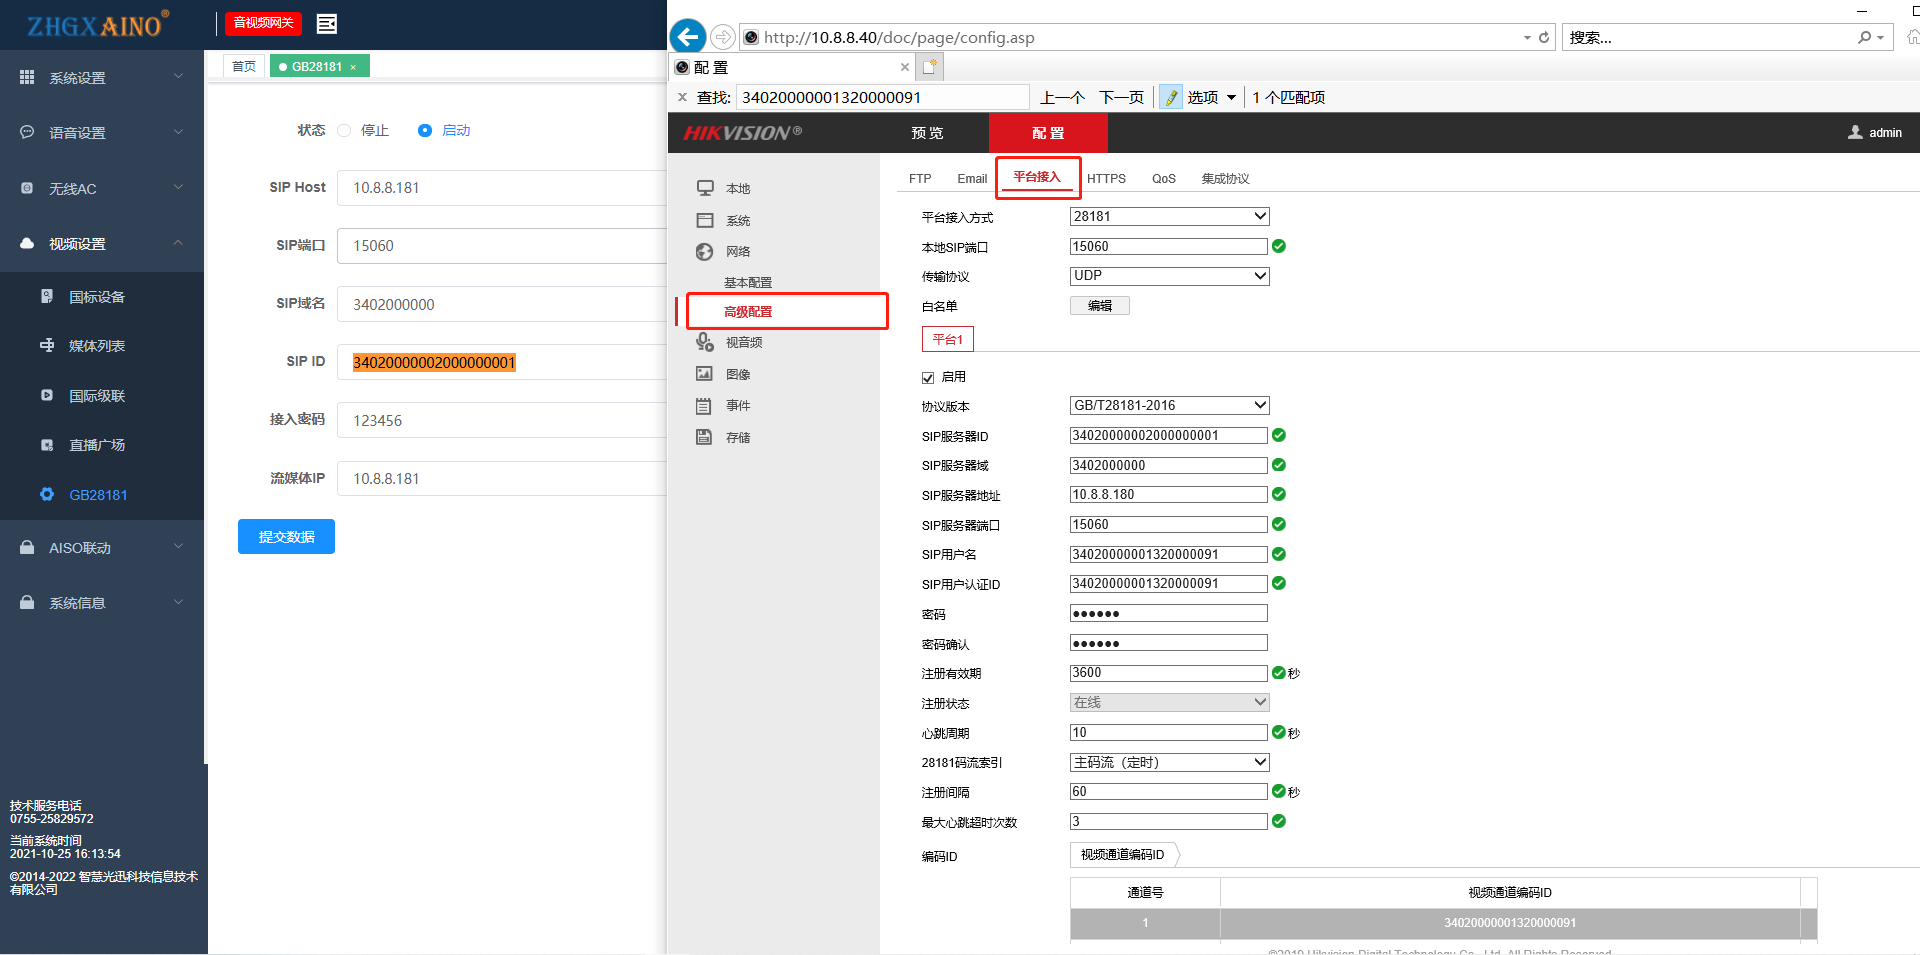Close the GB28181 tab in gateway page
Viewport: 1920px width, 955px height.
[353, 67]
